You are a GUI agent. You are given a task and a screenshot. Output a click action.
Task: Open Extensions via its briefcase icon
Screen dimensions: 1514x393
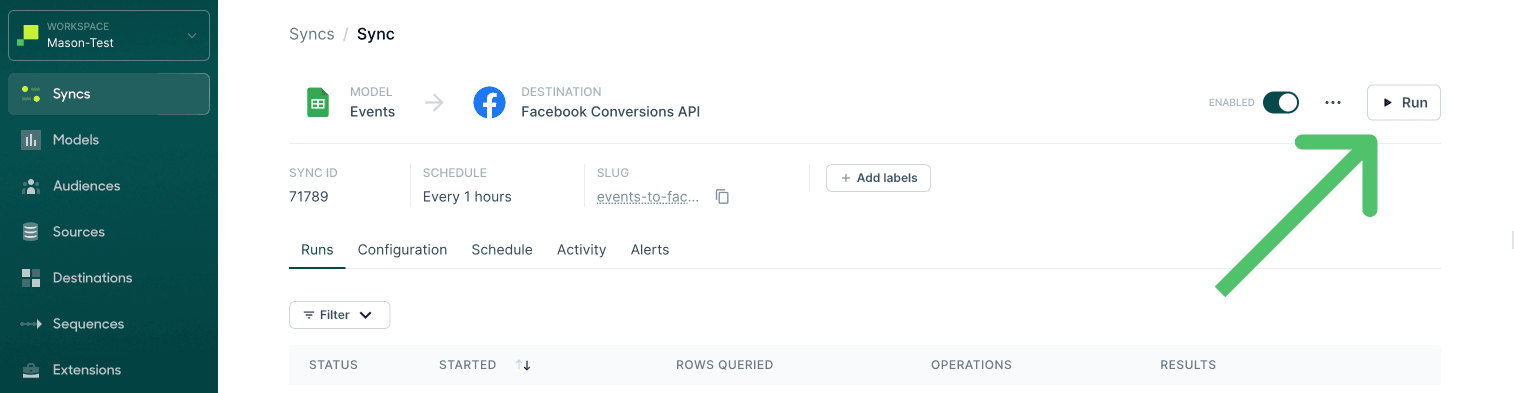(x=31, y=370)
